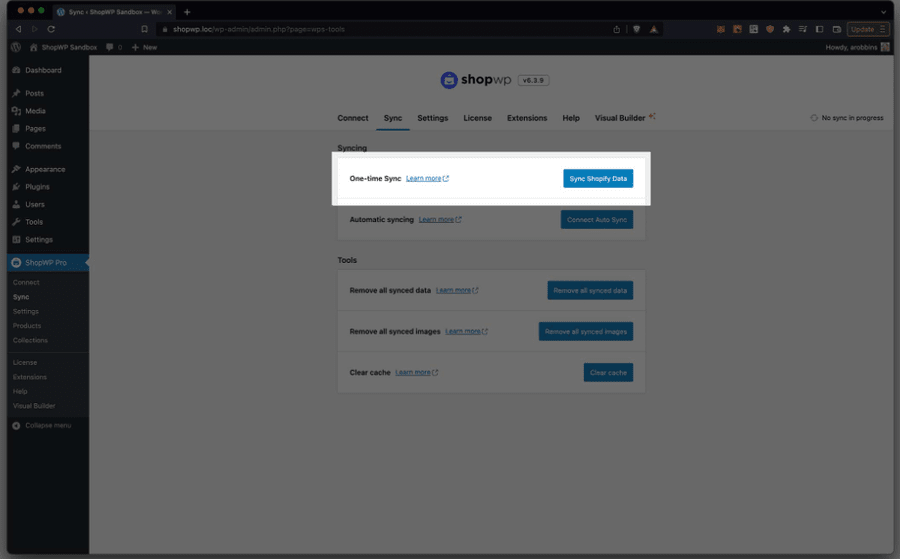This screenshot has width=900, height=559.
Task: Open the Settings tab in ShopWP
Action: (432, 118)
